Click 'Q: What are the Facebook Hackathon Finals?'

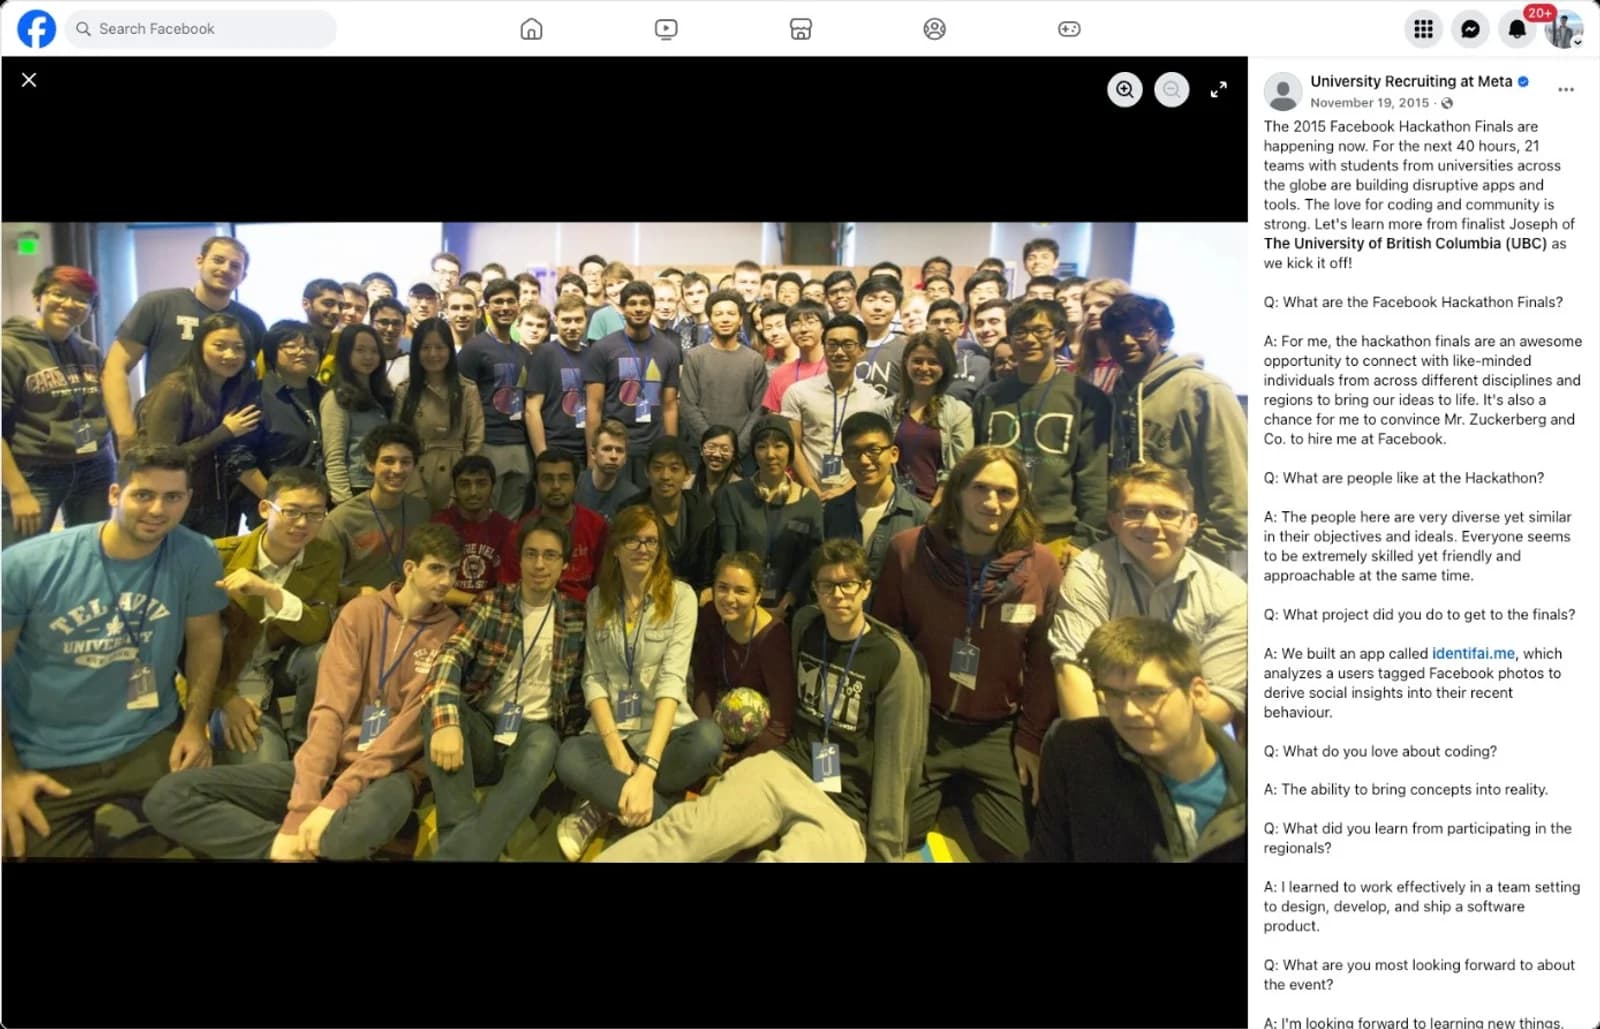point(1413,302)
